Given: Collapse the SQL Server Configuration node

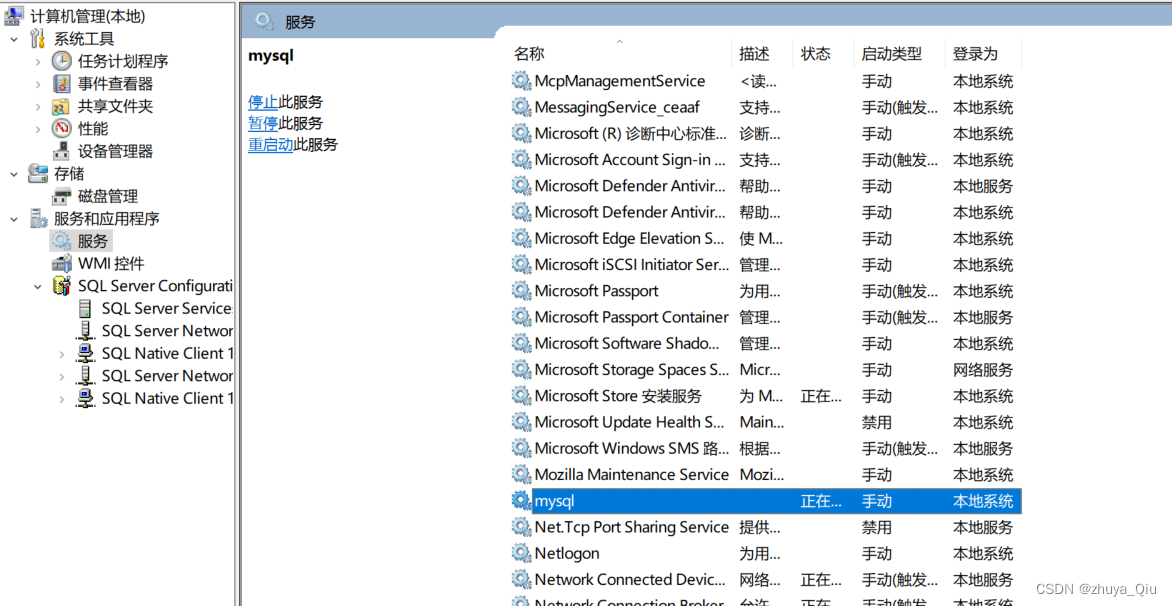Looking at the screenshot, I should click(38, 286).
